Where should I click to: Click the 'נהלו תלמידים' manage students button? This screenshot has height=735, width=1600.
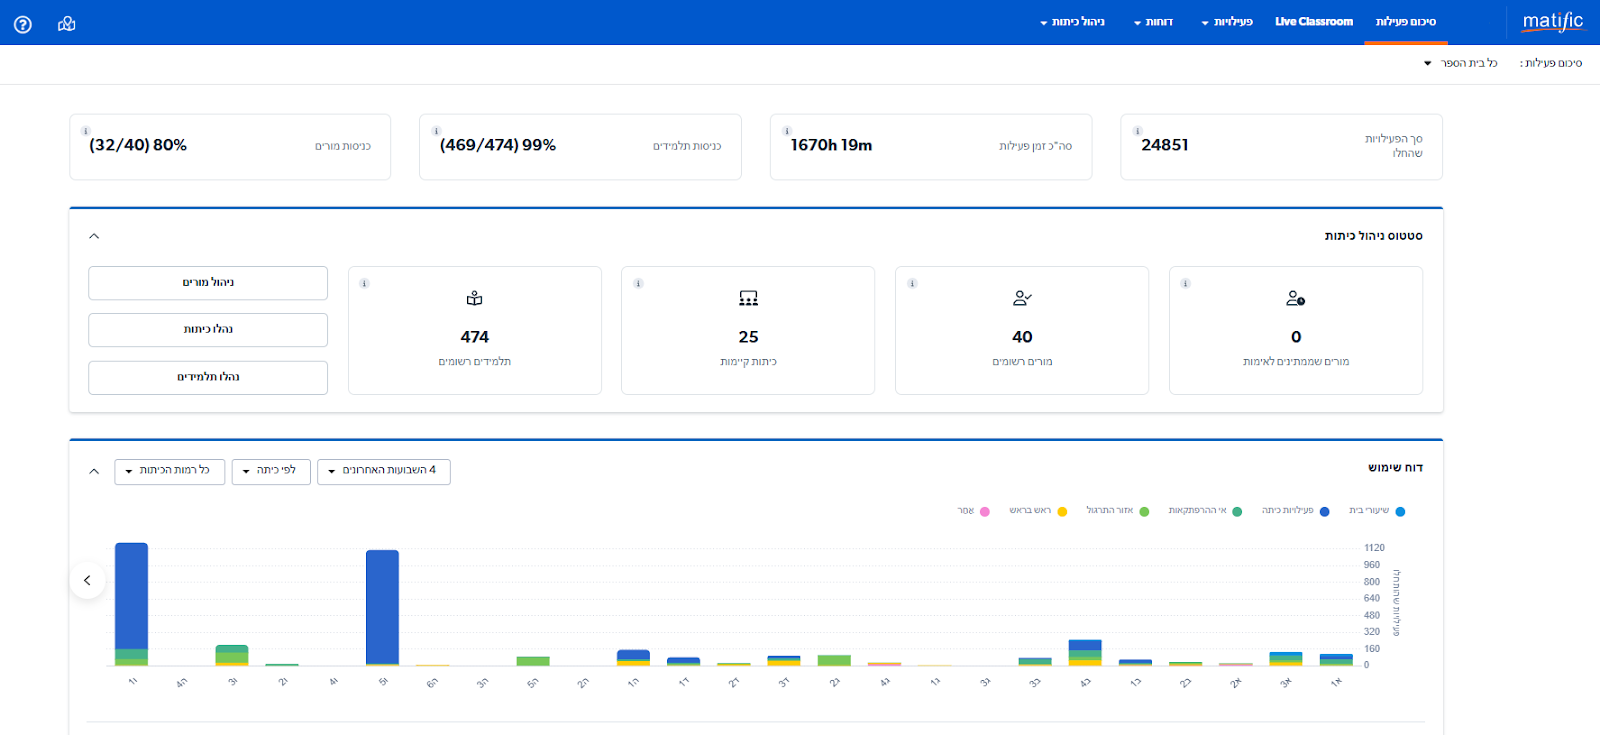(x=208, y=378)
